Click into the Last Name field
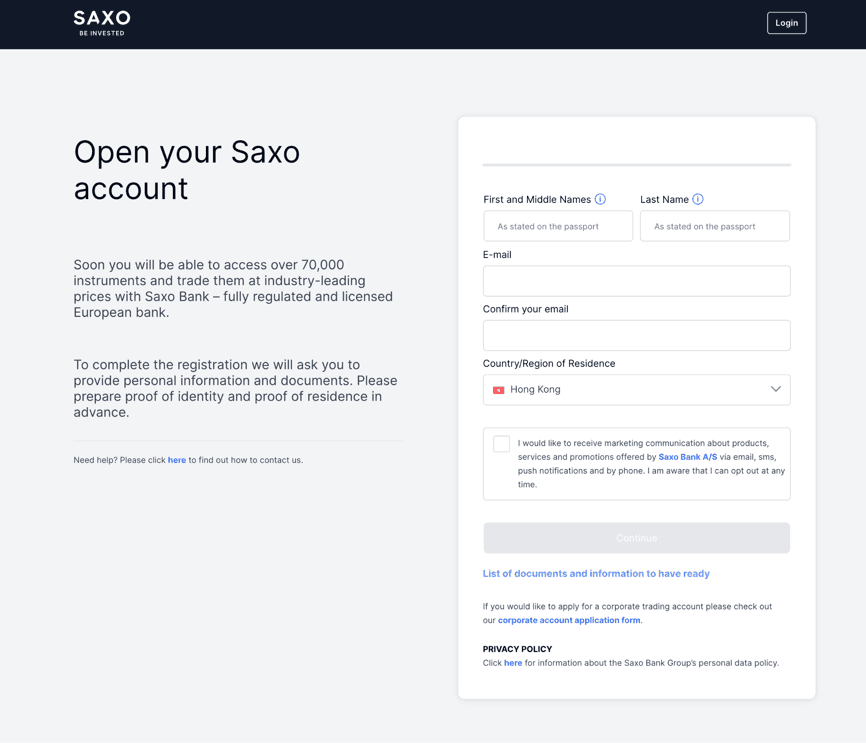This screenshot has height=743, width=866. point(714,226)
